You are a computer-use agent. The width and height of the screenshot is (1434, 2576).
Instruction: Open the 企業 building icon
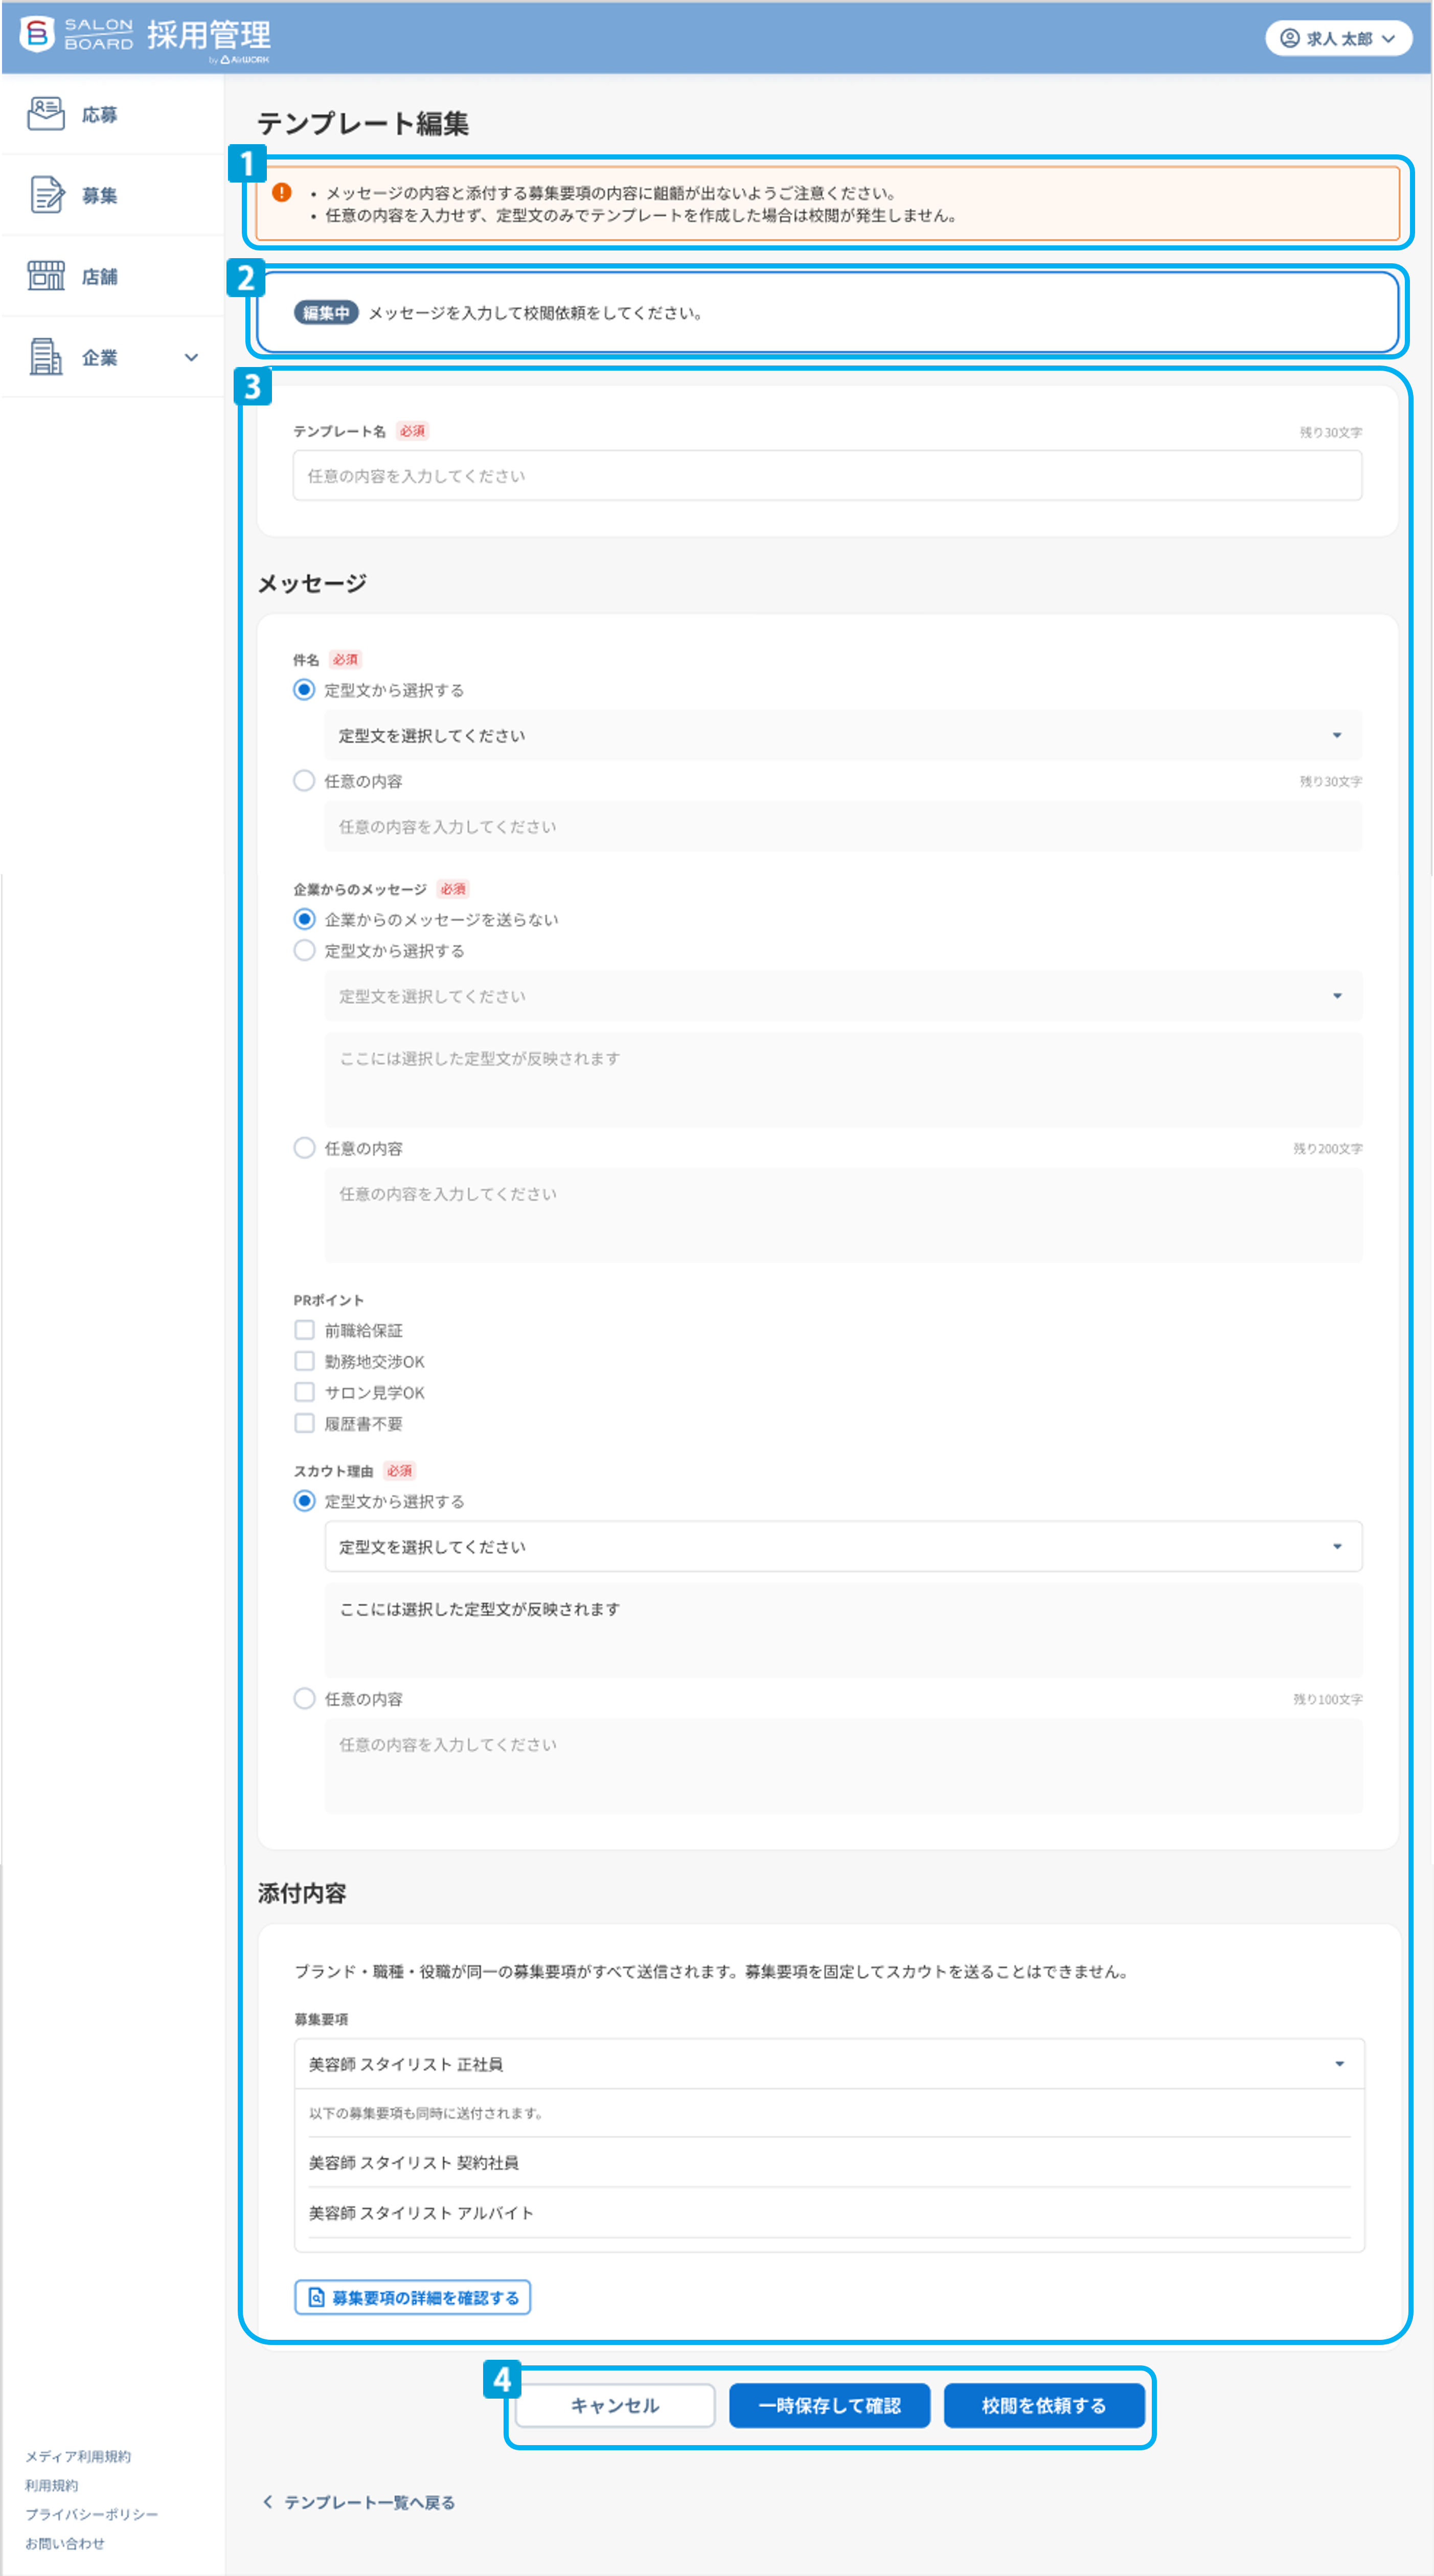45,357
